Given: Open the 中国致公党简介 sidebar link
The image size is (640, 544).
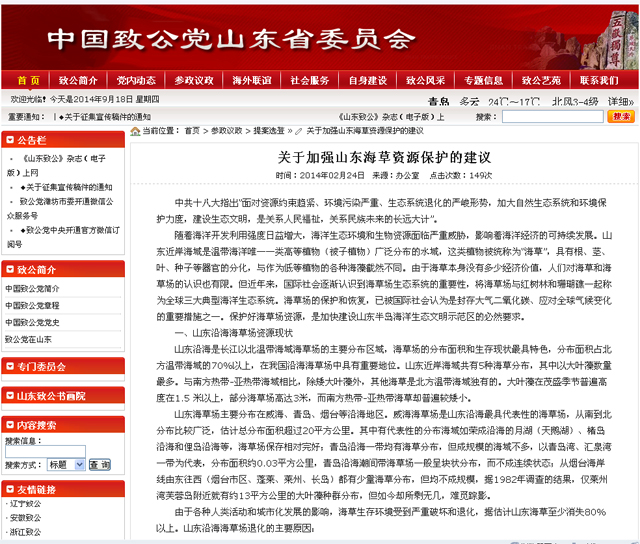Looking at the screenshot, I should (x=32, y=289).
